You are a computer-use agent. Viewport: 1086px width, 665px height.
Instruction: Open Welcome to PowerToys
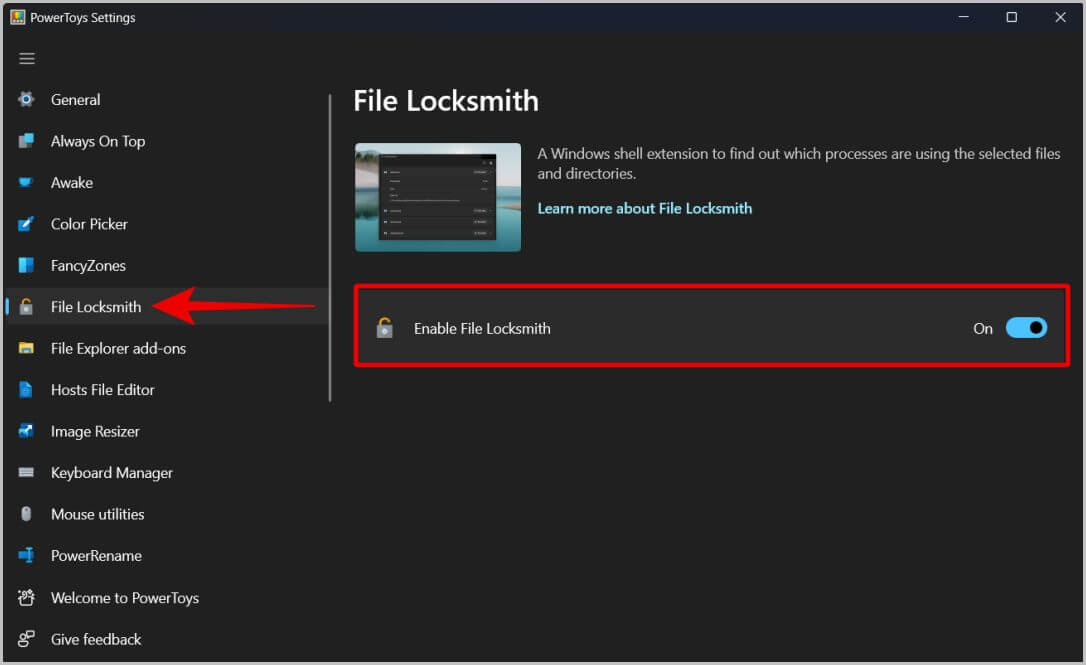point(125,598)
